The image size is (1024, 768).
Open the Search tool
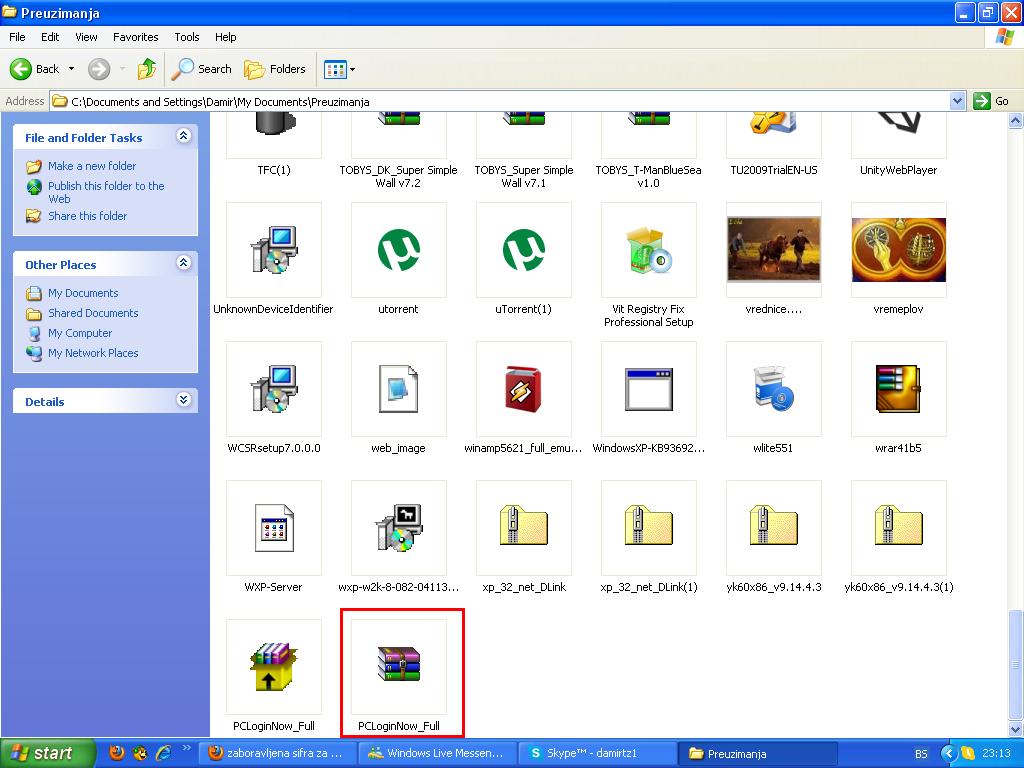[x=201, y=69]
